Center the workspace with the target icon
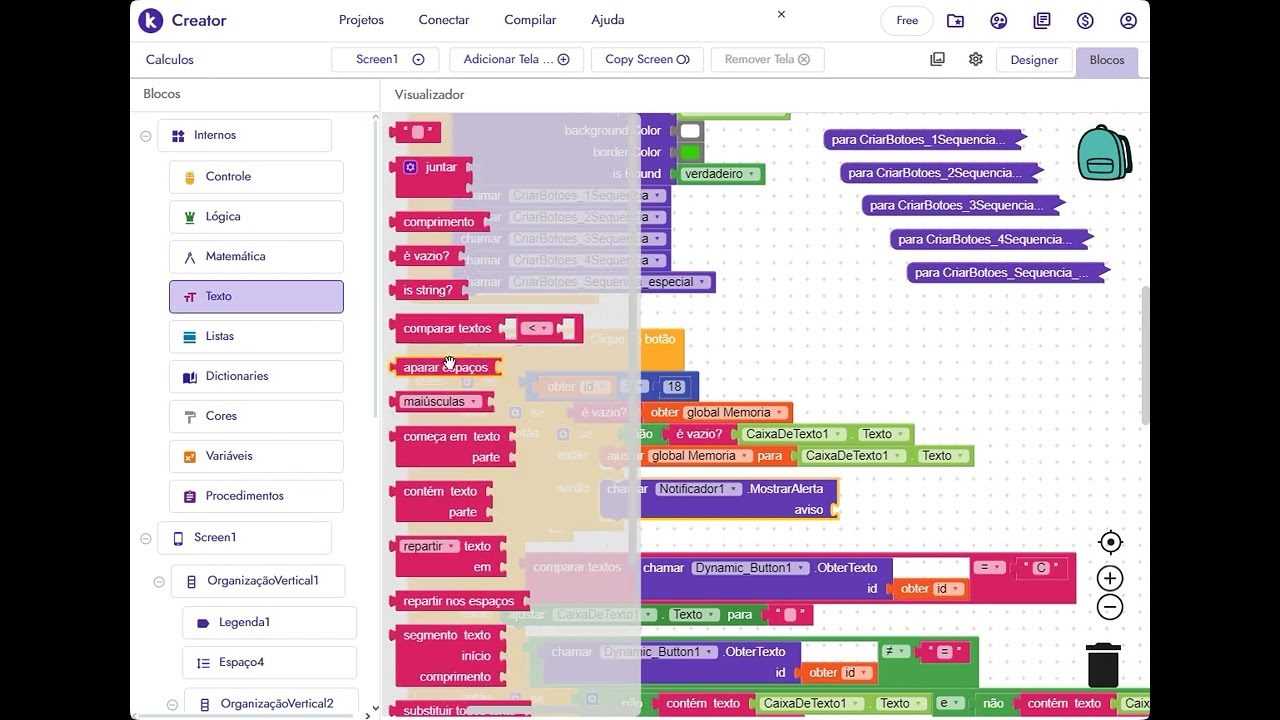This screenshot has width=1280, height=720. click(1110, 542)
